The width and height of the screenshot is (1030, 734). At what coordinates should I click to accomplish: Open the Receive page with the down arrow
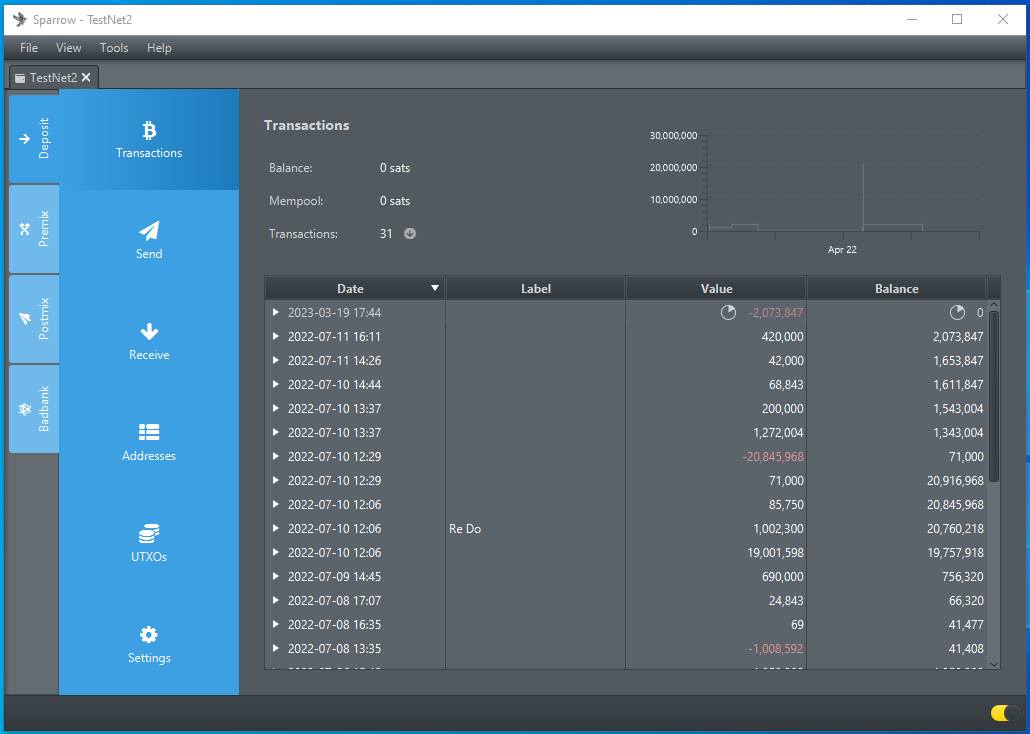click(149, 342)
